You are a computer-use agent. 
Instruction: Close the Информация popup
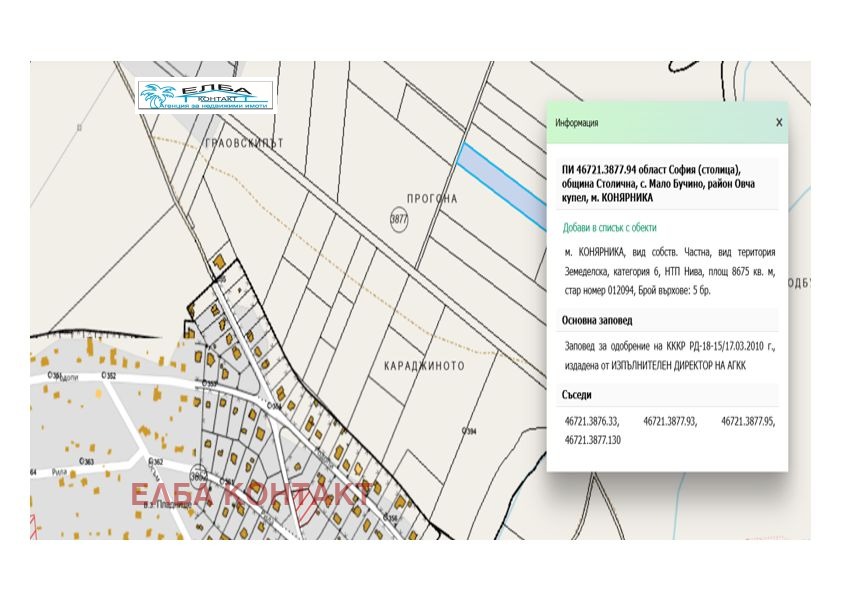pos(779,122)
